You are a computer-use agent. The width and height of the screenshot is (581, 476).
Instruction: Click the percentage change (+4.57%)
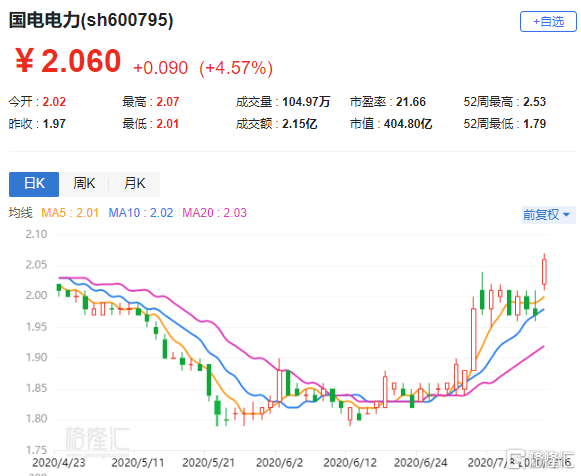236,68
